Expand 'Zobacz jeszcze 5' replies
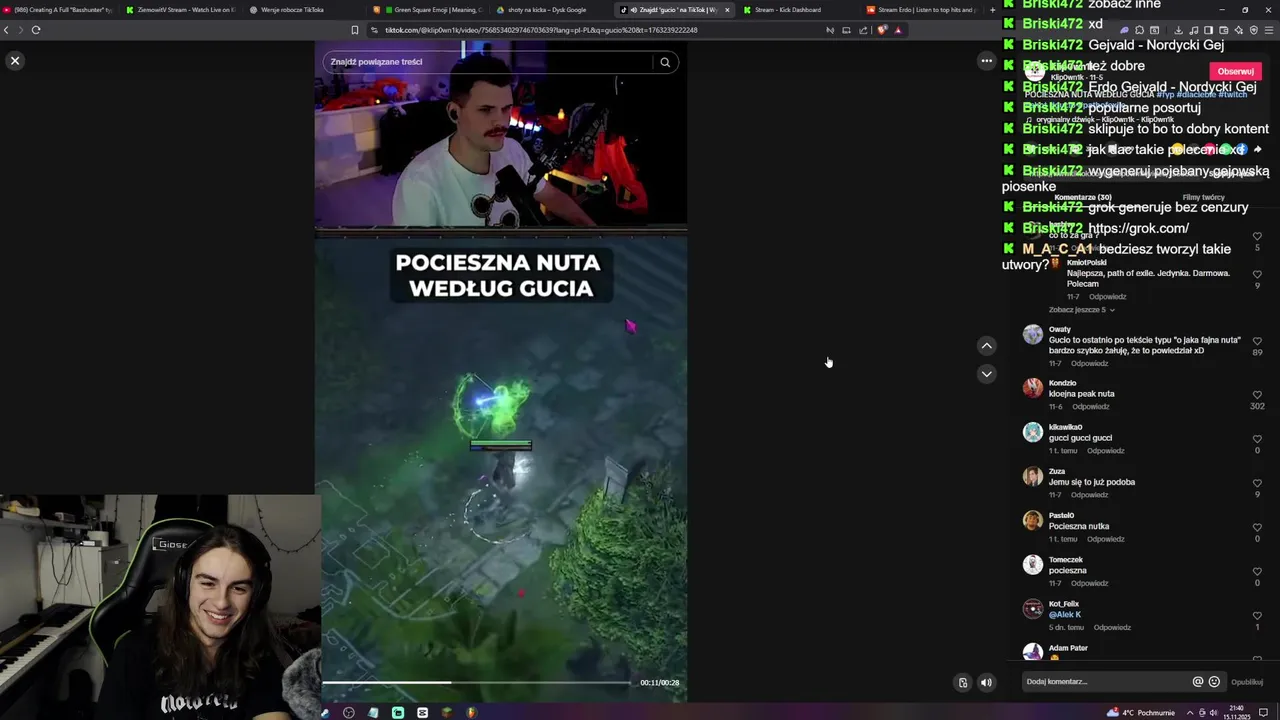1280x720 pixels. coord(1082,310)
